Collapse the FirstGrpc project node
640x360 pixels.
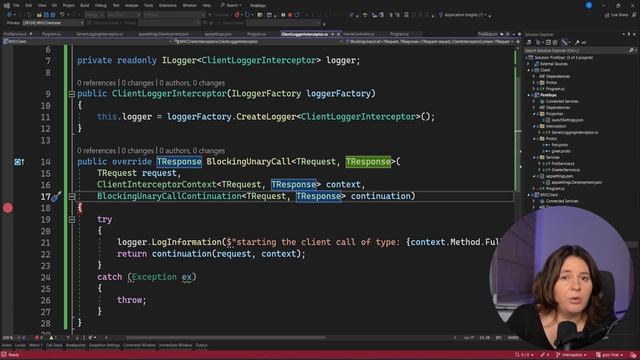tap(529, 95)
